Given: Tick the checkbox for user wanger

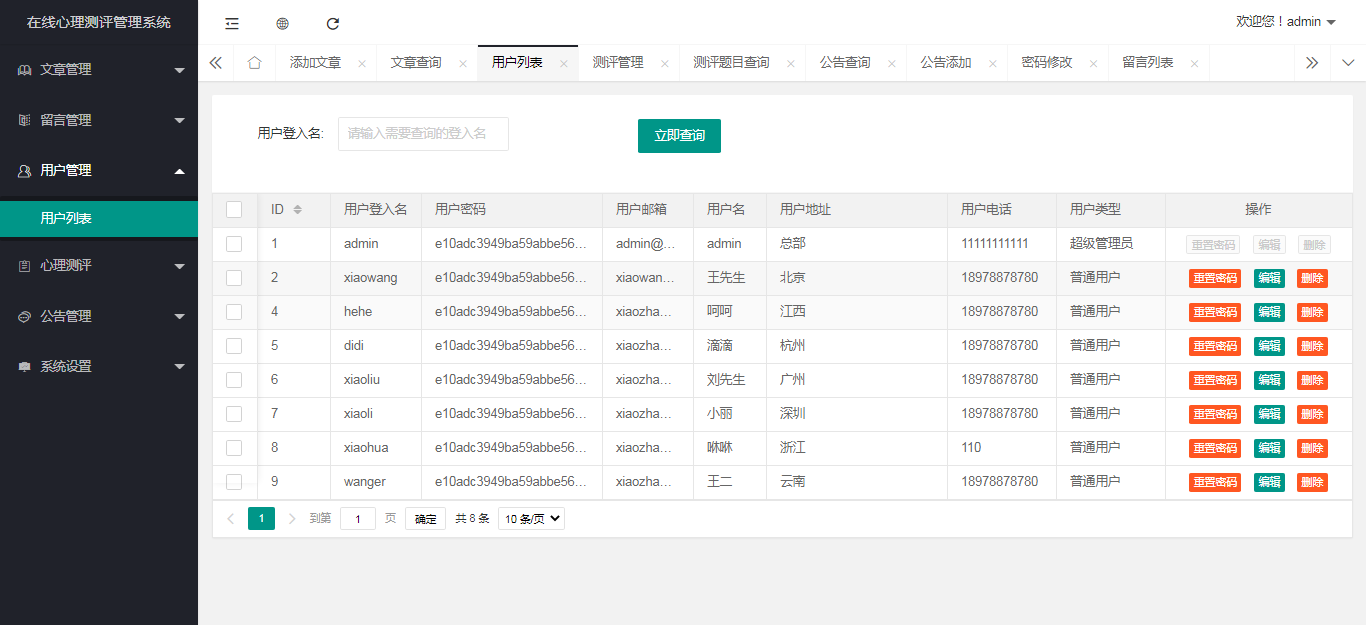Looking at the screenshot, I should 234,482.
